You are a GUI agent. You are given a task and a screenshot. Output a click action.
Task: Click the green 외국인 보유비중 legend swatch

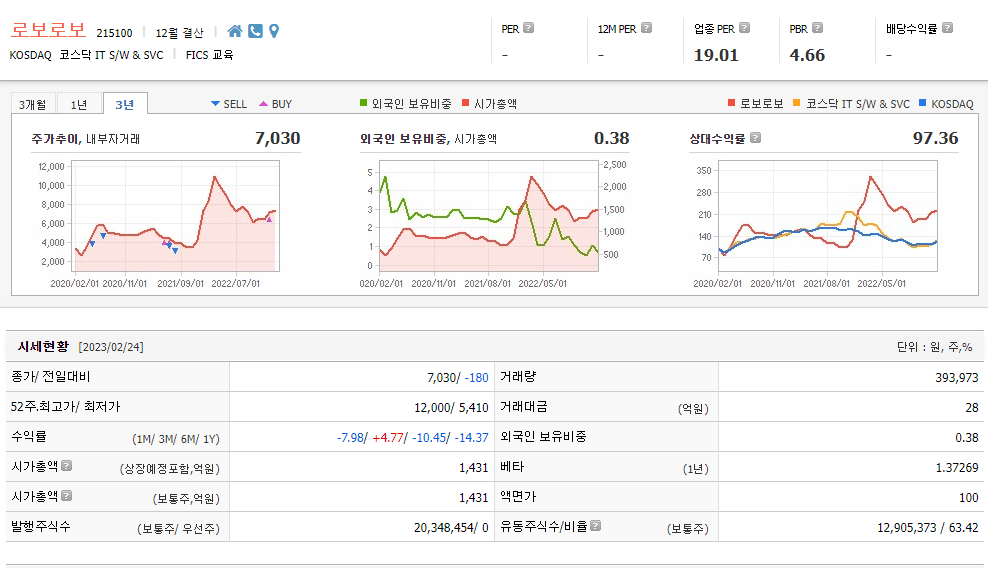click(x=363, y=103)
